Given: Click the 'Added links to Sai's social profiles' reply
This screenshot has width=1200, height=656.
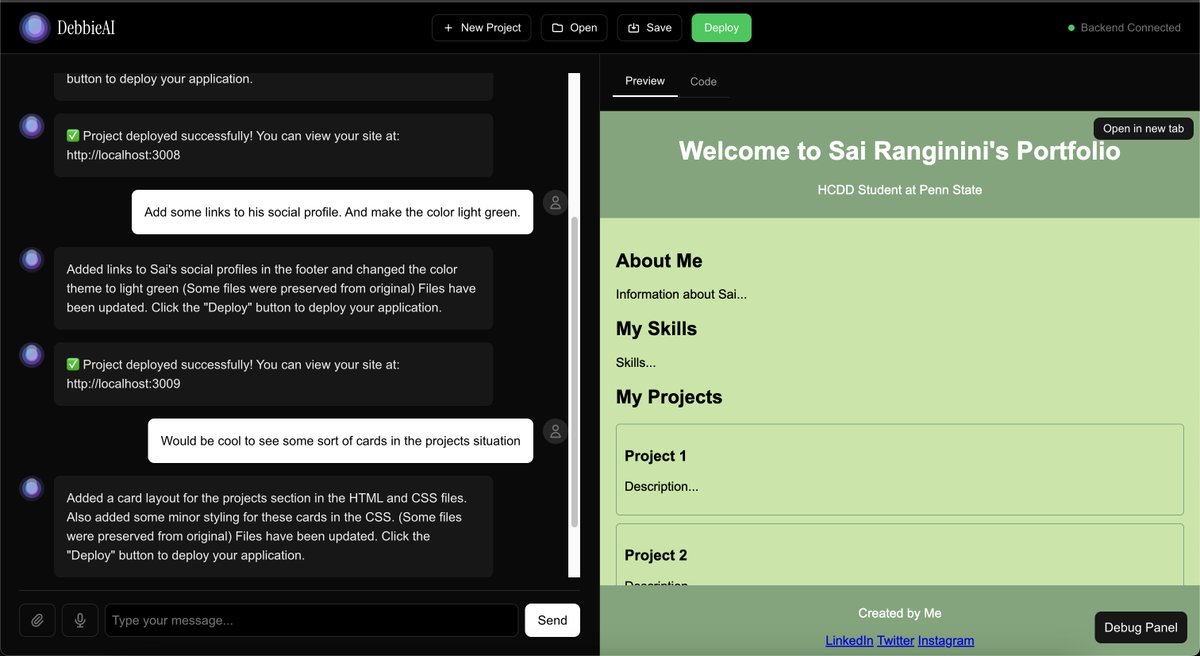Looking at the screenshot, I should 273,288.
